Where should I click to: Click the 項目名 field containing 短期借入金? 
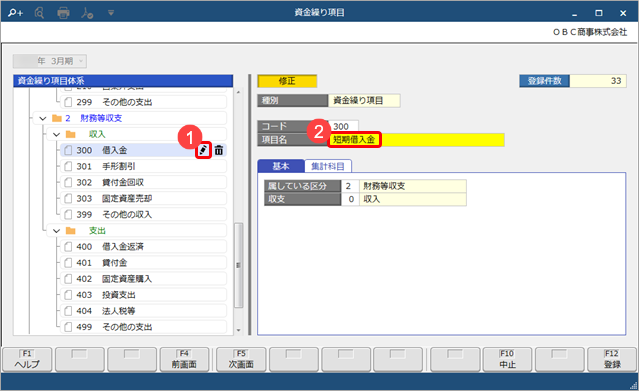(x=416, y=139)
